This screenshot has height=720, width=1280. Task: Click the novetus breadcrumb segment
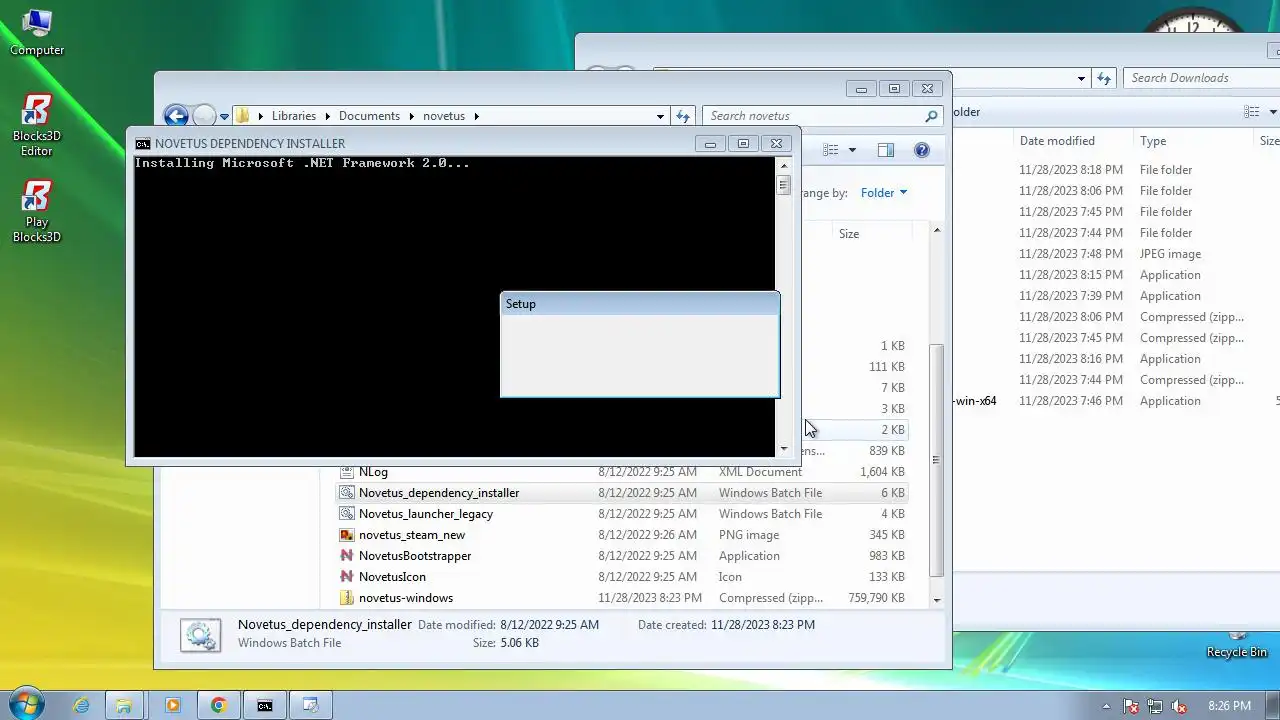[444, 116]
